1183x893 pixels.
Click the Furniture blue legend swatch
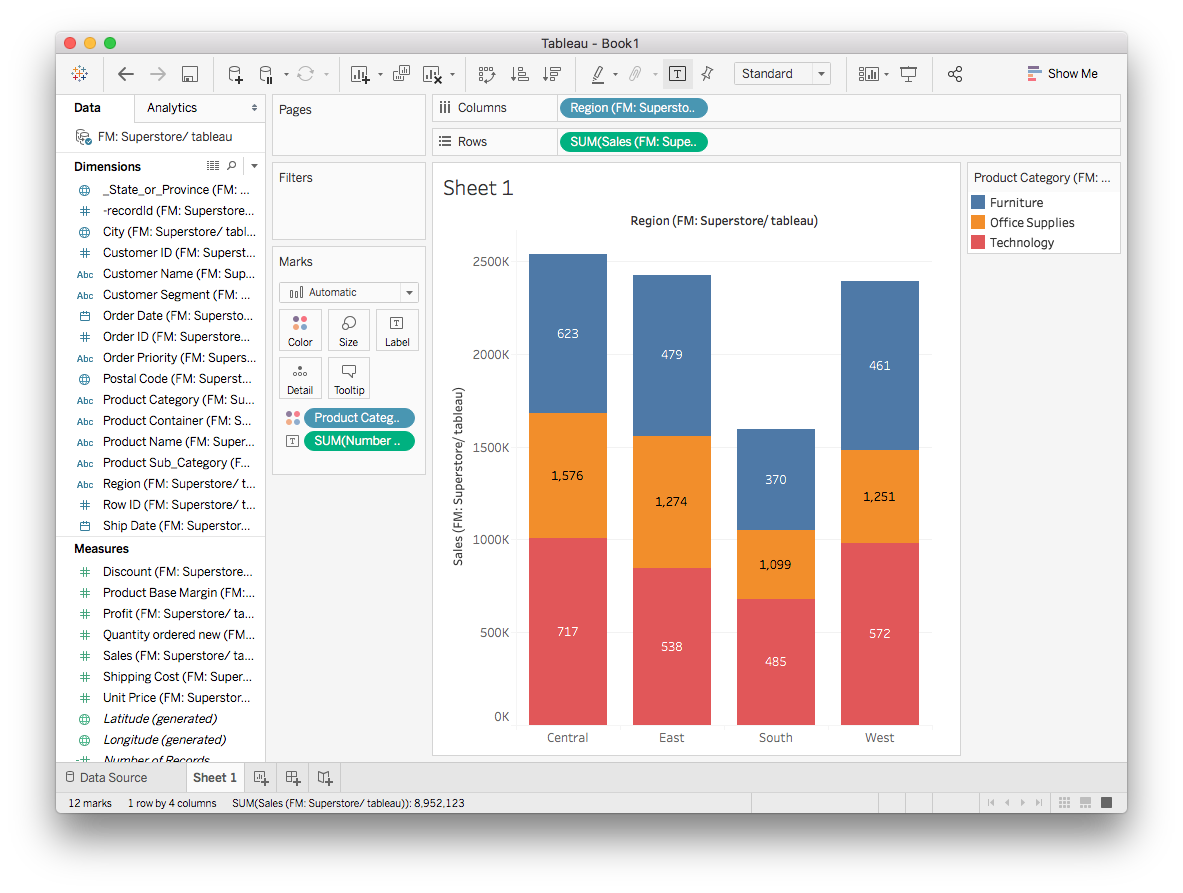[x=979, y=203]
